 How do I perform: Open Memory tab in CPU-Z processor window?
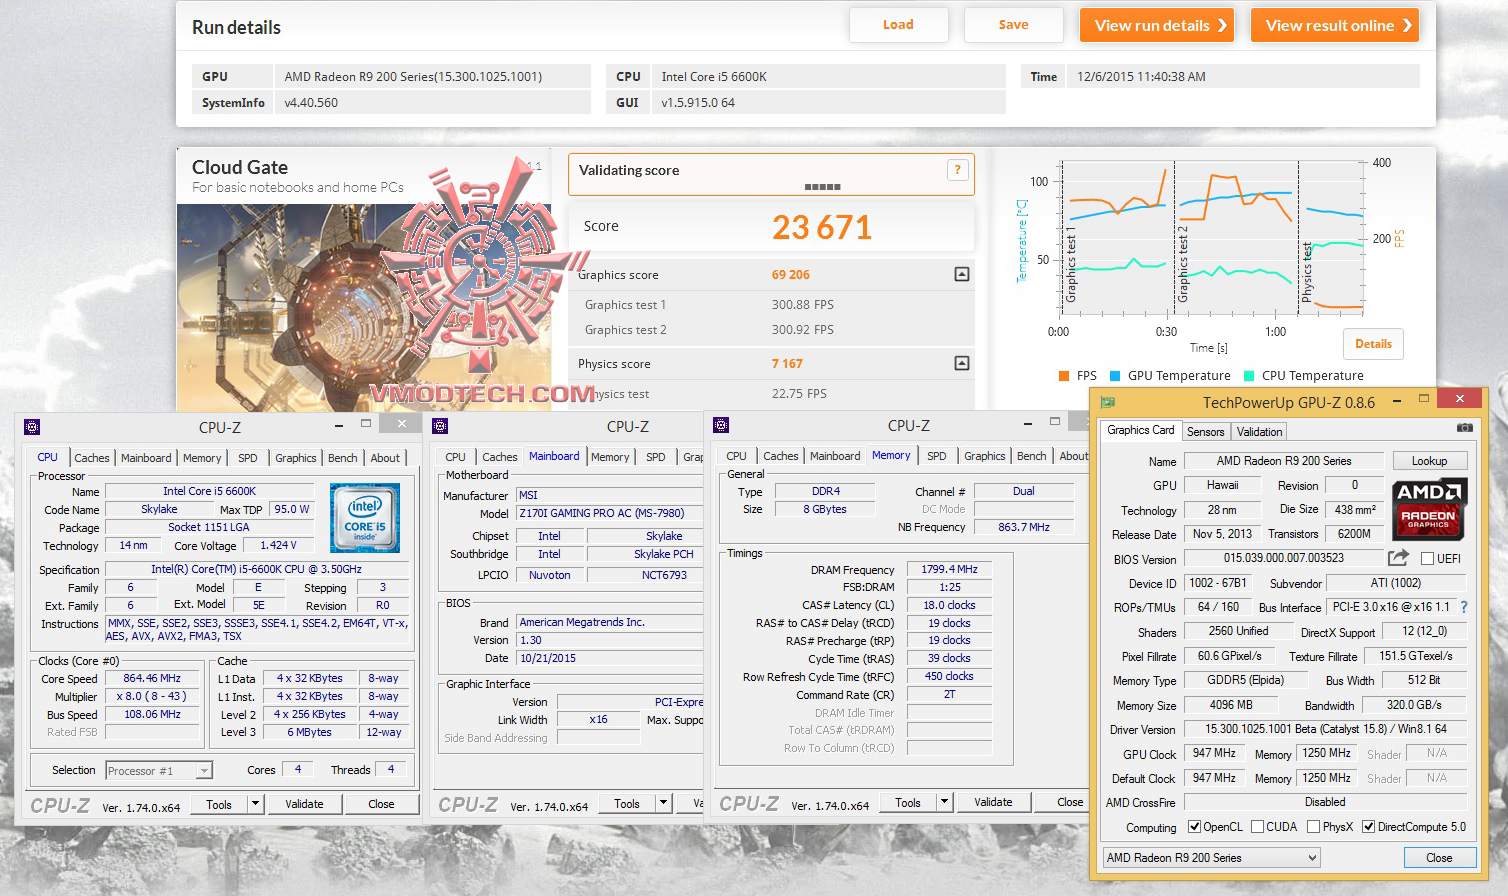[x=202, y=458]
